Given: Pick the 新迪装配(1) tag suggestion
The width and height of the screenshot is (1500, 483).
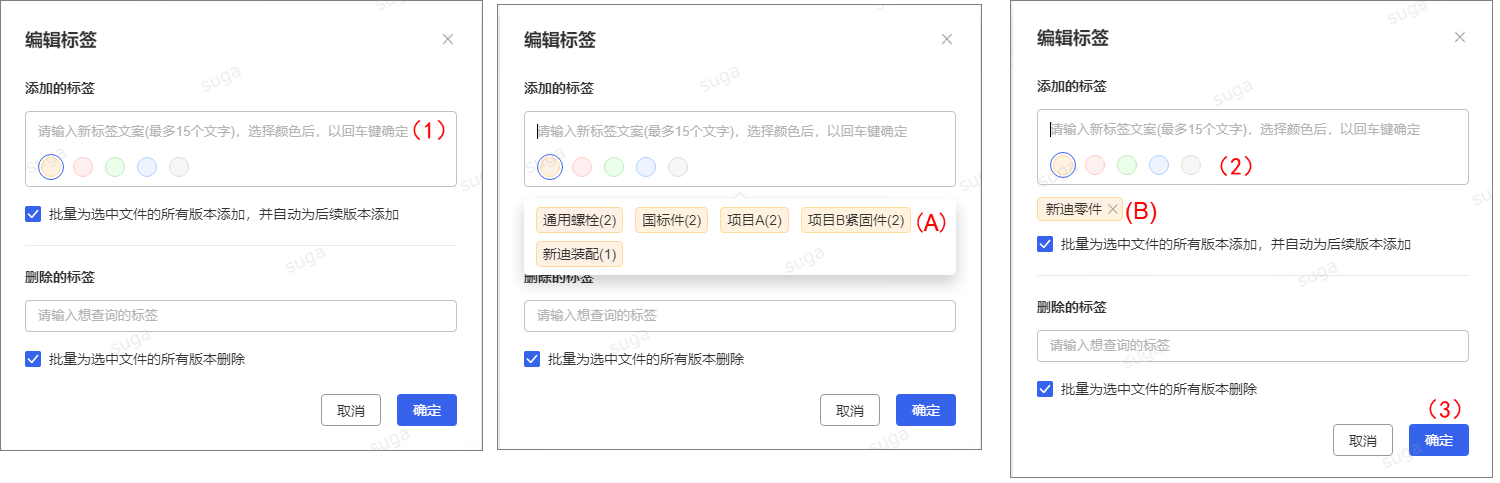Looking at the screenshot, I should click(580, 254).
